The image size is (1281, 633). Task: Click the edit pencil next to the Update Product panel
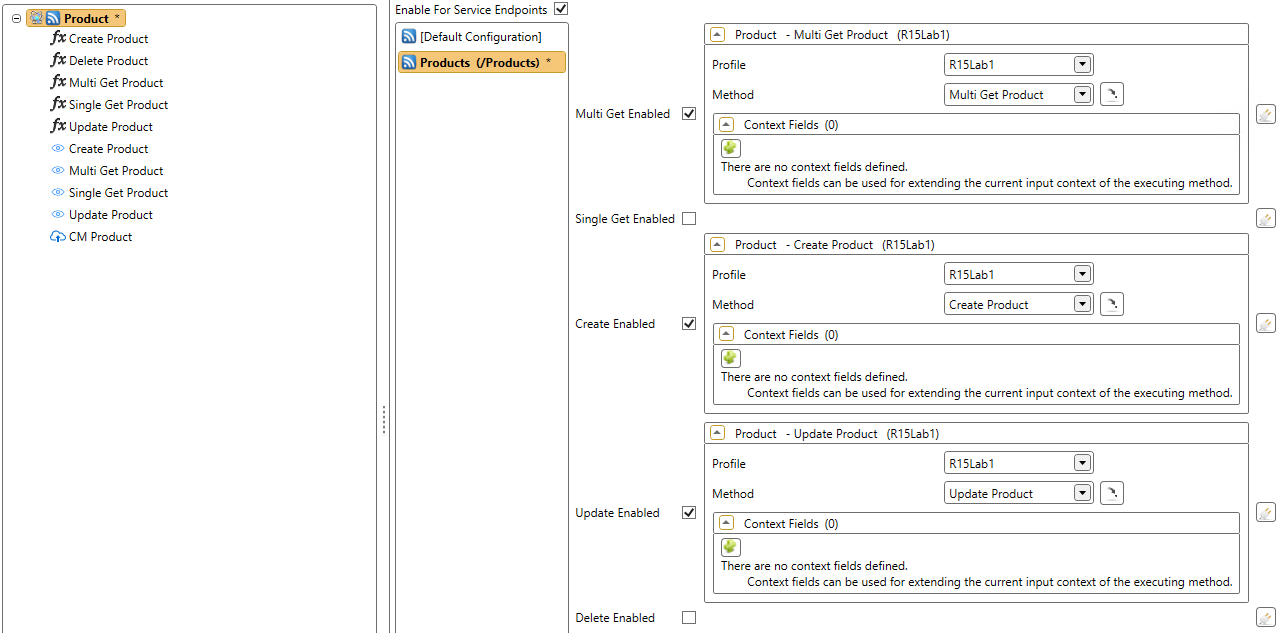tap(1265, 512)
